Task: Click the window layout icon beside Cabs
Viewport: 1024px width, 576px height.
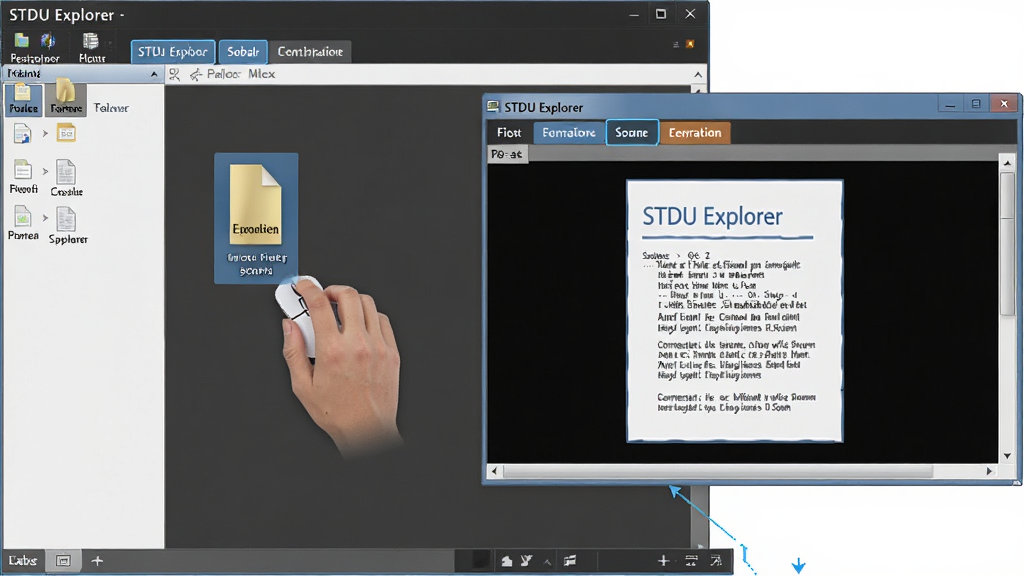Action: [63, 560]
